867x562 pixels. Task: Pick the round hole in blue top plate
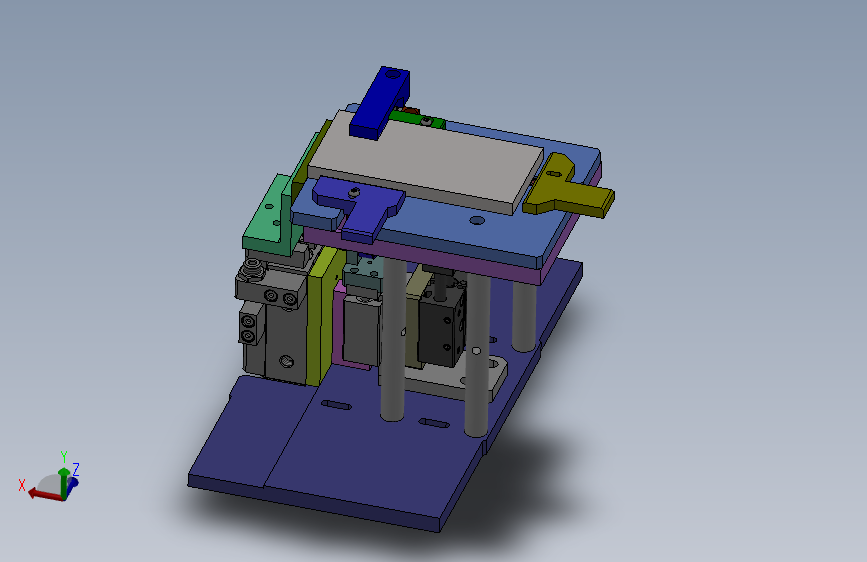coord(477,221)
